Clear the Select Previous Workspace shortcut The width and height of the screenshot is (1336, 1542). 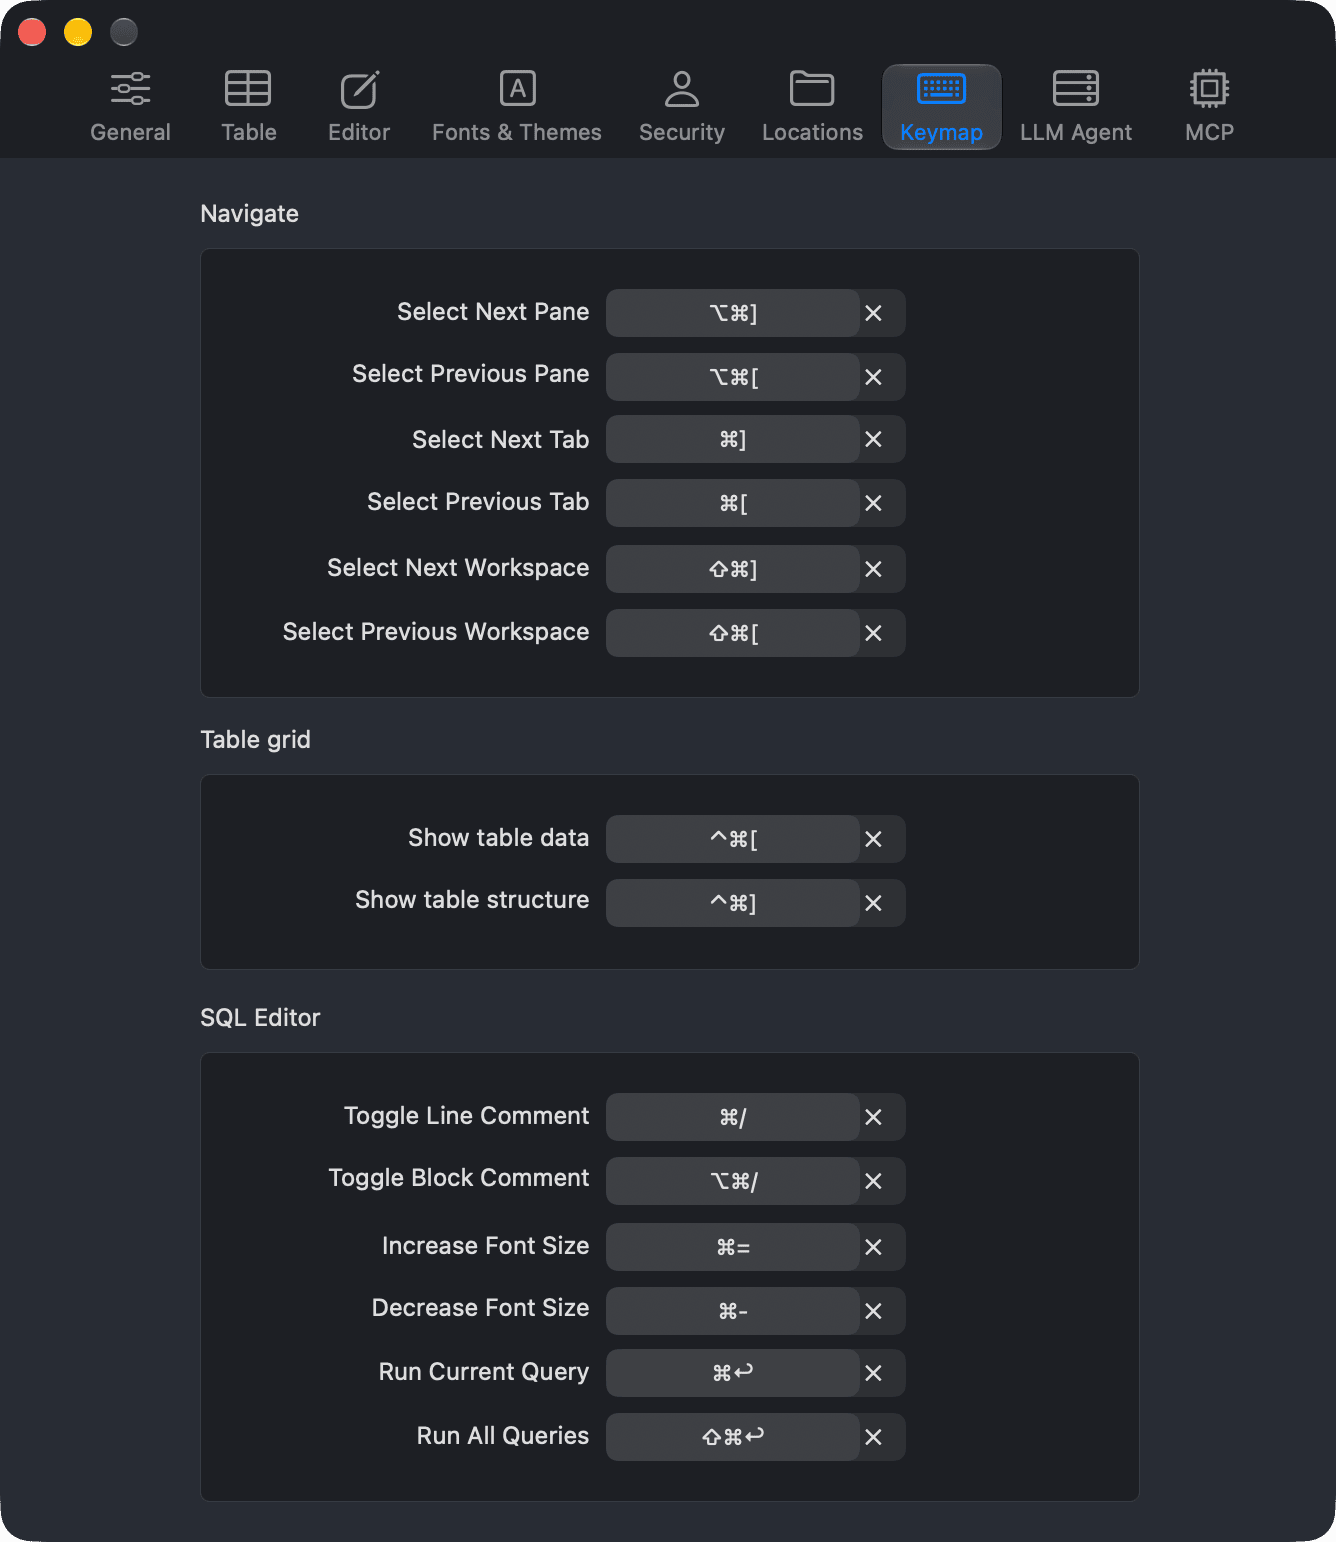pos(873,633)
